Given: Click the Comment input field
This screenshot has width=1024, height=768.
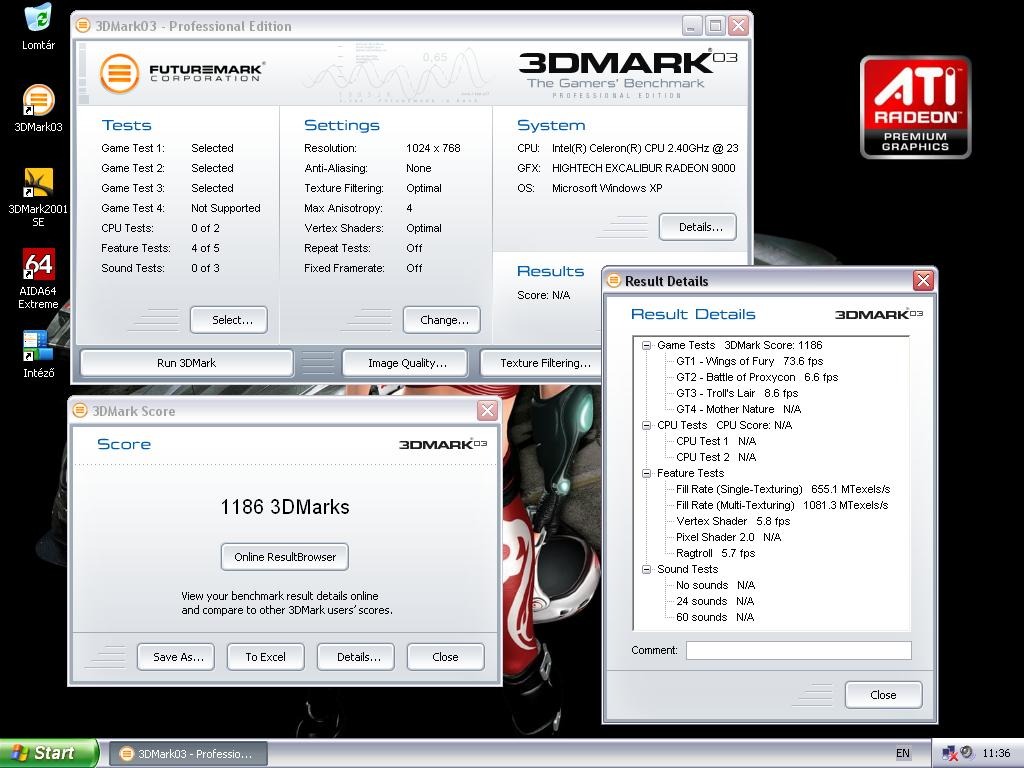Looking at the screenshot, I should pos(799,650).
